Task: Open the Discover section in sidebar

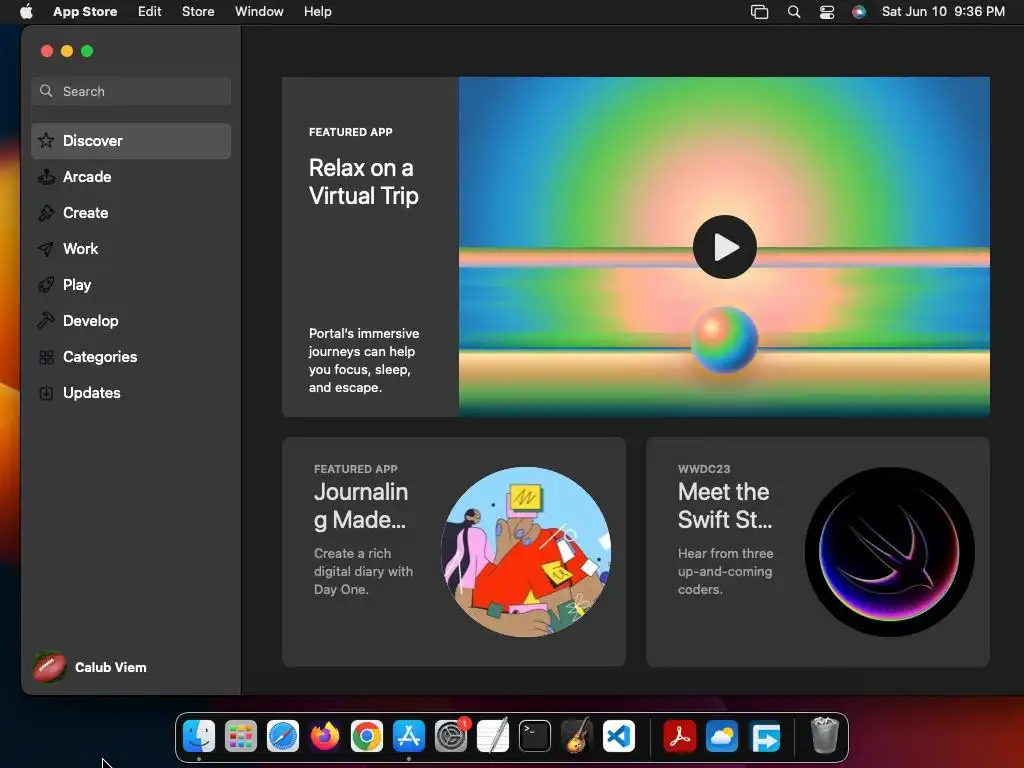Action: click(131, 141)
